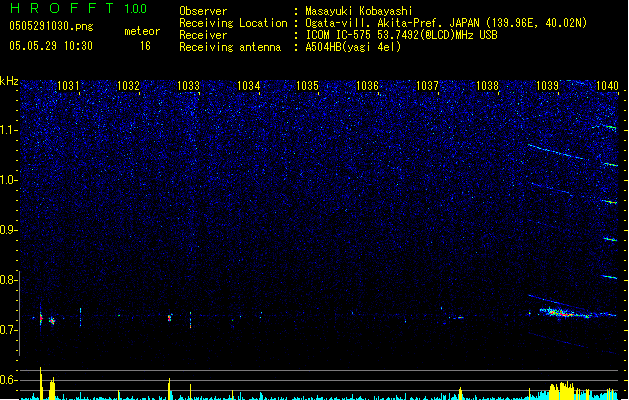629x400 pixels.
Task: Click the 1.1 frequency axis label
Action: coord(8,130)
